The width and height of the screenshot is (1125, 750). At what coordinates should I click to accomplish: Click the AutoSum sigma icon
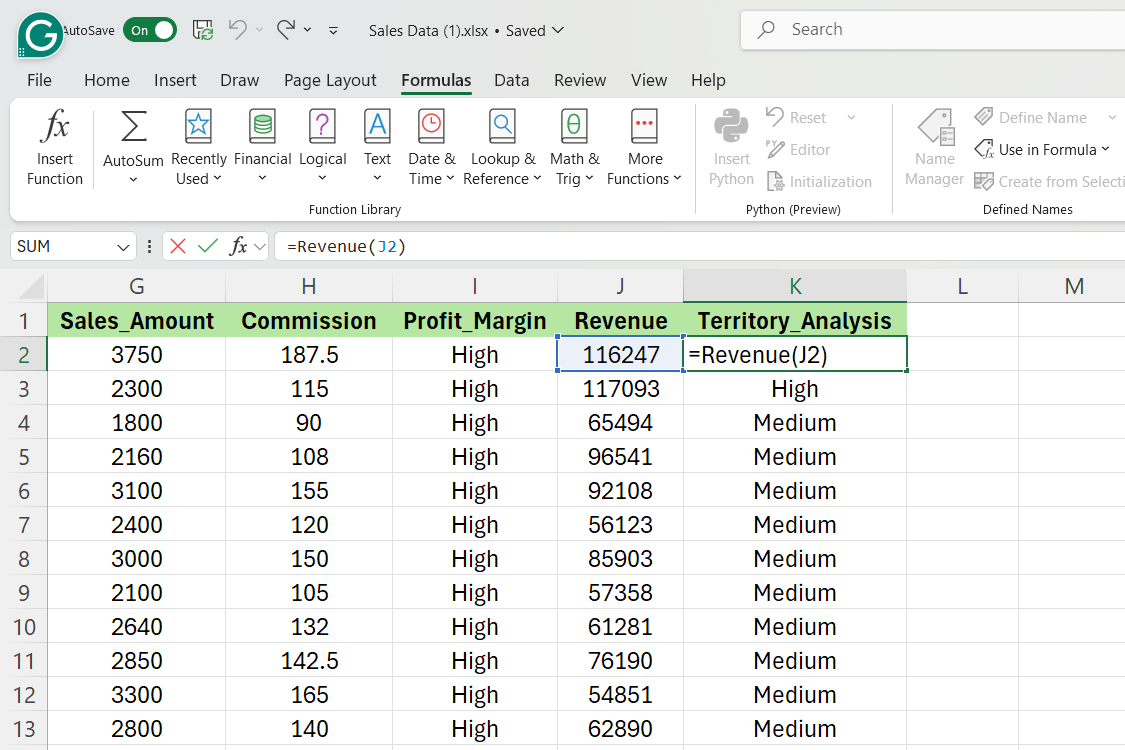tap(133, 126)
